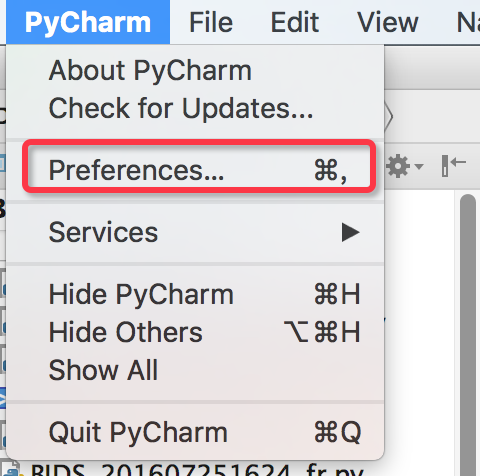Select the BIDS_201607251624_fr.py file
This screenshot has width=480, height=476.
[197, 470]
